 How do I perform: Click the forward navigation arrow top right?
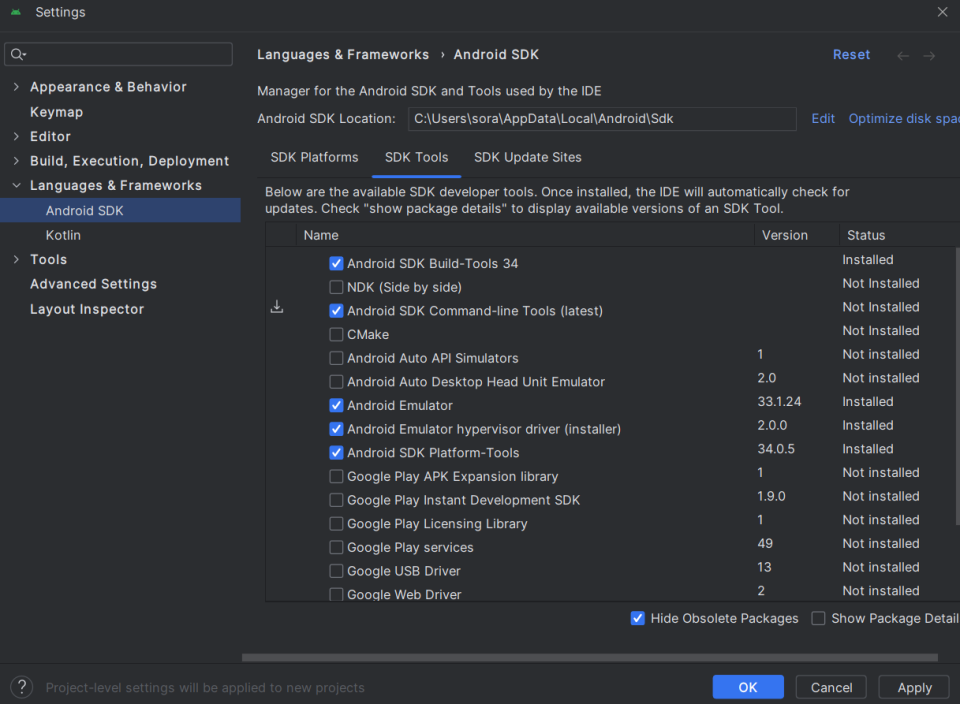tap(930, 55)
